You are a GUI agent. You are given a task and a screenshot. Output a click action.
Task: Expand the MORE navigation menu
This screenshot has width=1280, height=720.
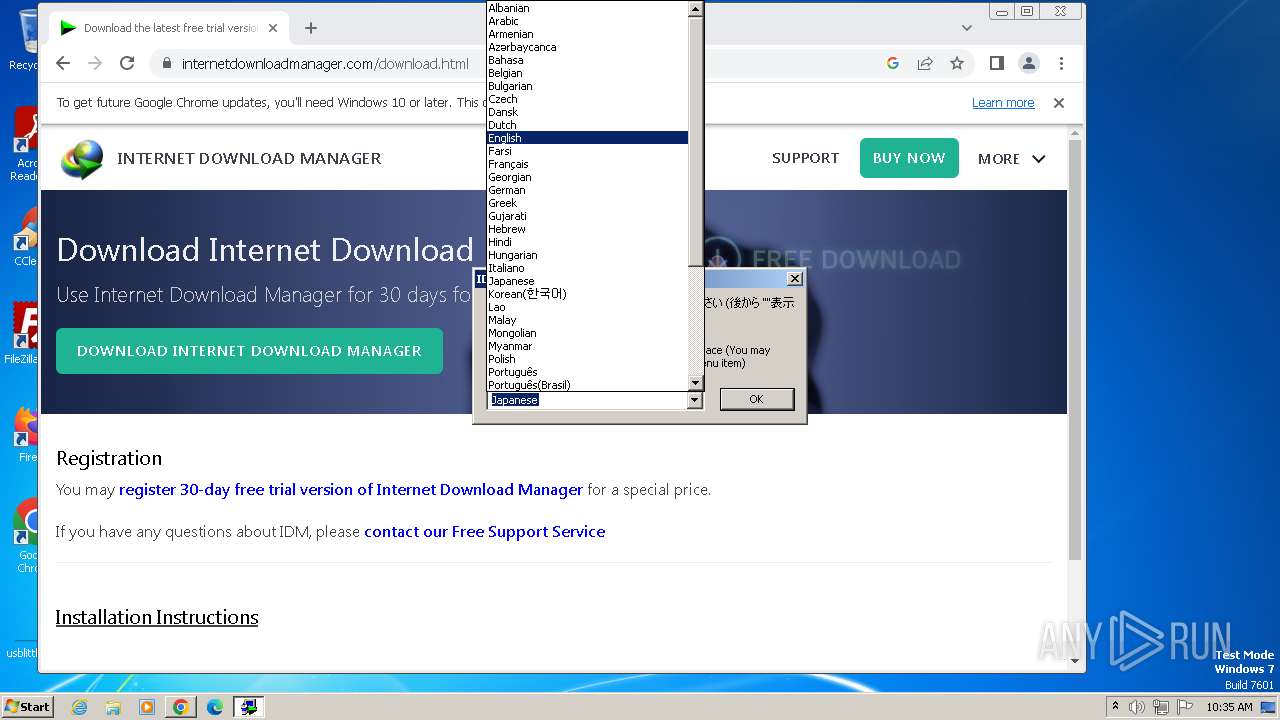[1011, 159]
